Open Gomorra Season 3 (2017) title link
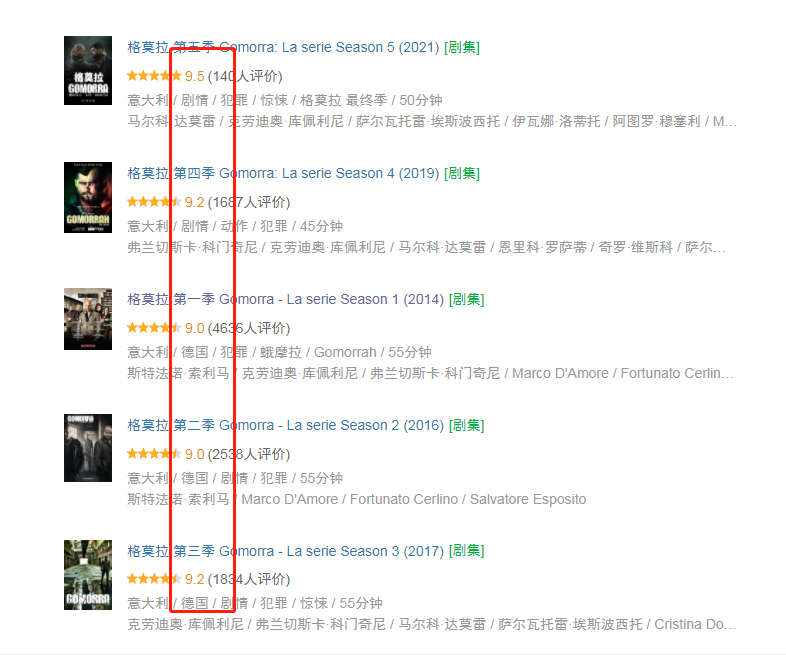 point(286,551)
